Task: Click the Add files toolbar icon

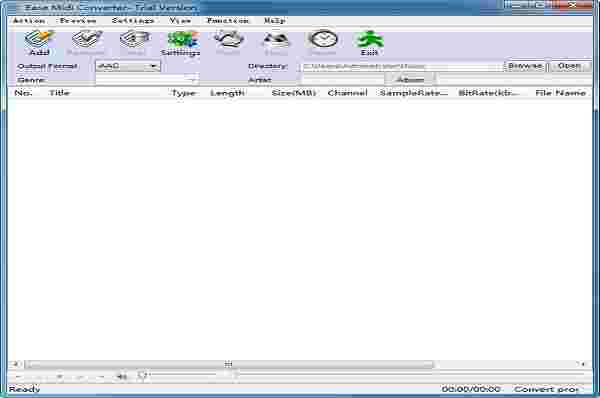Action: pos(39,42)
